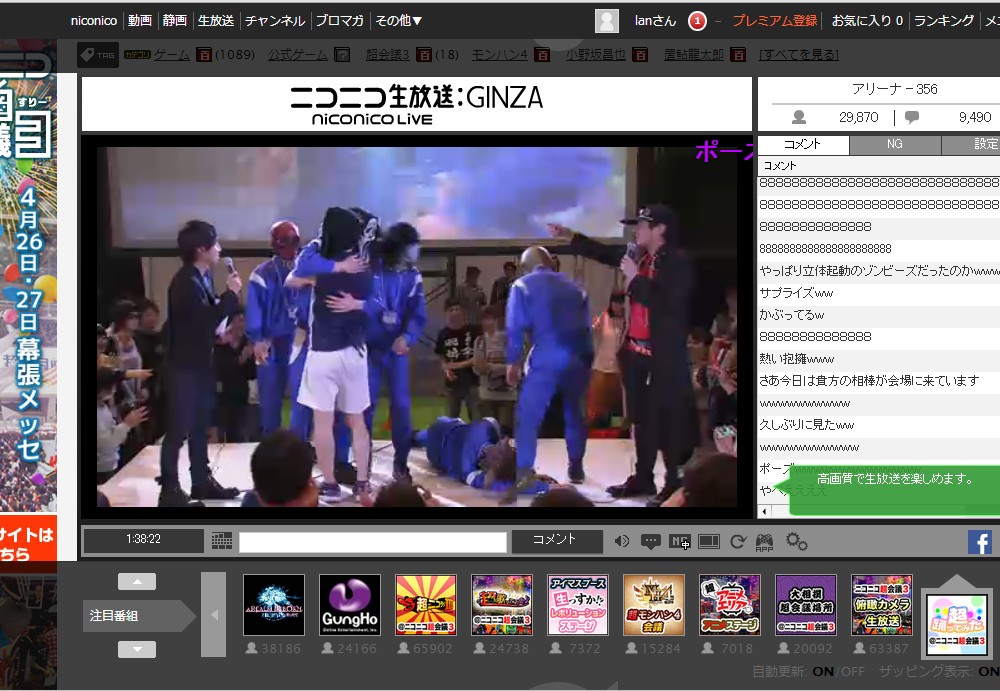The height and width of the screenshot is (691, 1000).
Task: Focus the comment text input field
Action: [372, 542]
